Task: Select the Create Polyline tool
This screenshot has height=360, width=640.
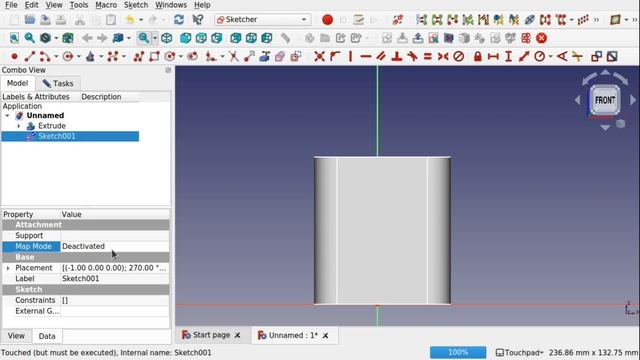Action: pyautogui.click(x=139, y=56)
